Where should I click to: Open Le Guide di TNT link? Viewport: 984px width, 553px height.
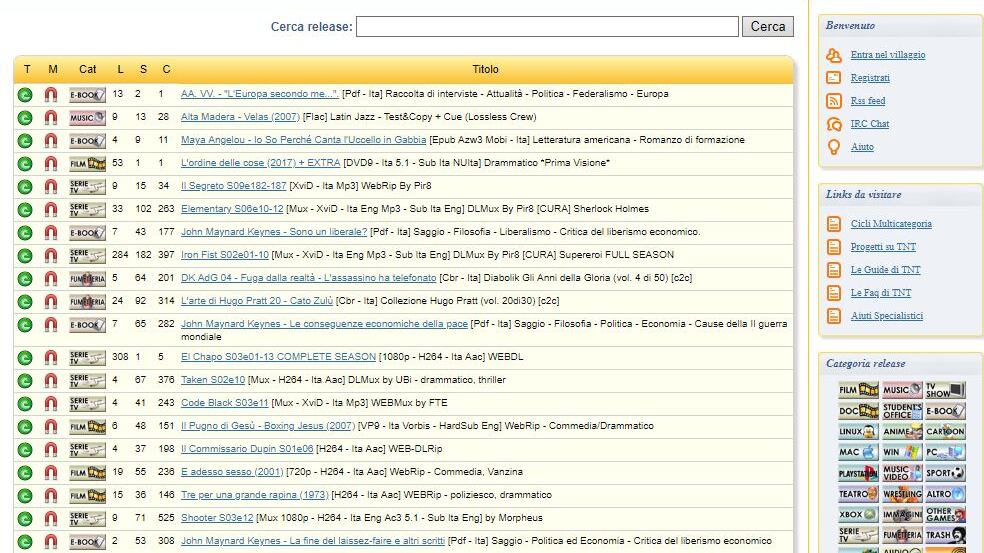(885, 270)
